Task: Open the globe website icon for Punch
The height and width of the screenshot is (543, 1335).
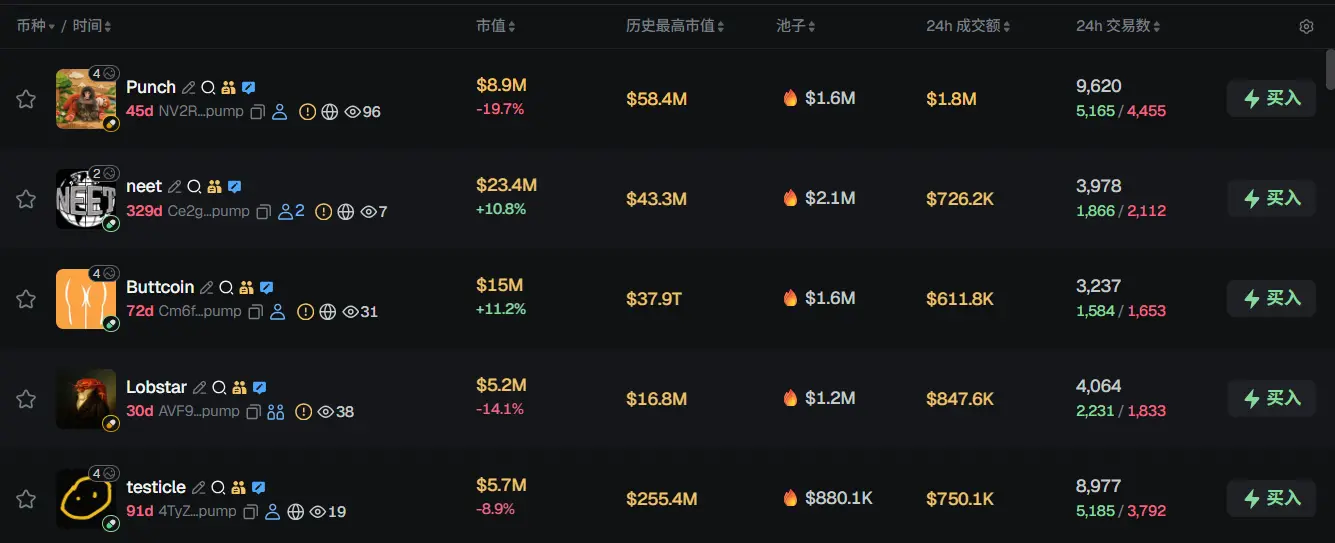Action: (330, 112)
